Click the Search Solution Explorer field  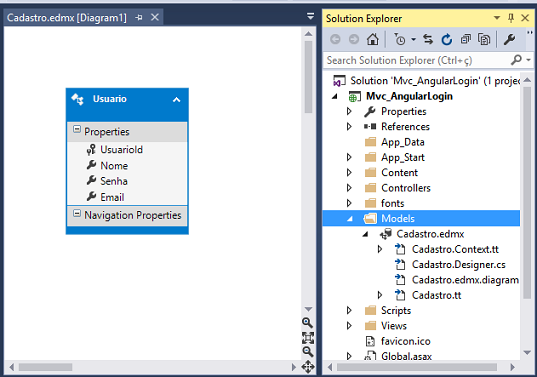(417, 60)
